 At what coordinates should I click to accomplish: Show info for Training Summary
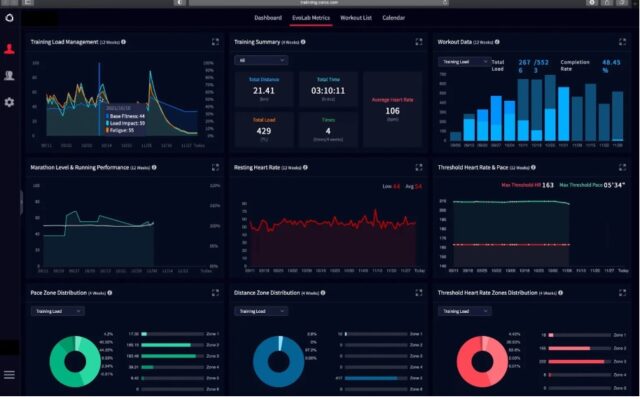coord(303,42)
